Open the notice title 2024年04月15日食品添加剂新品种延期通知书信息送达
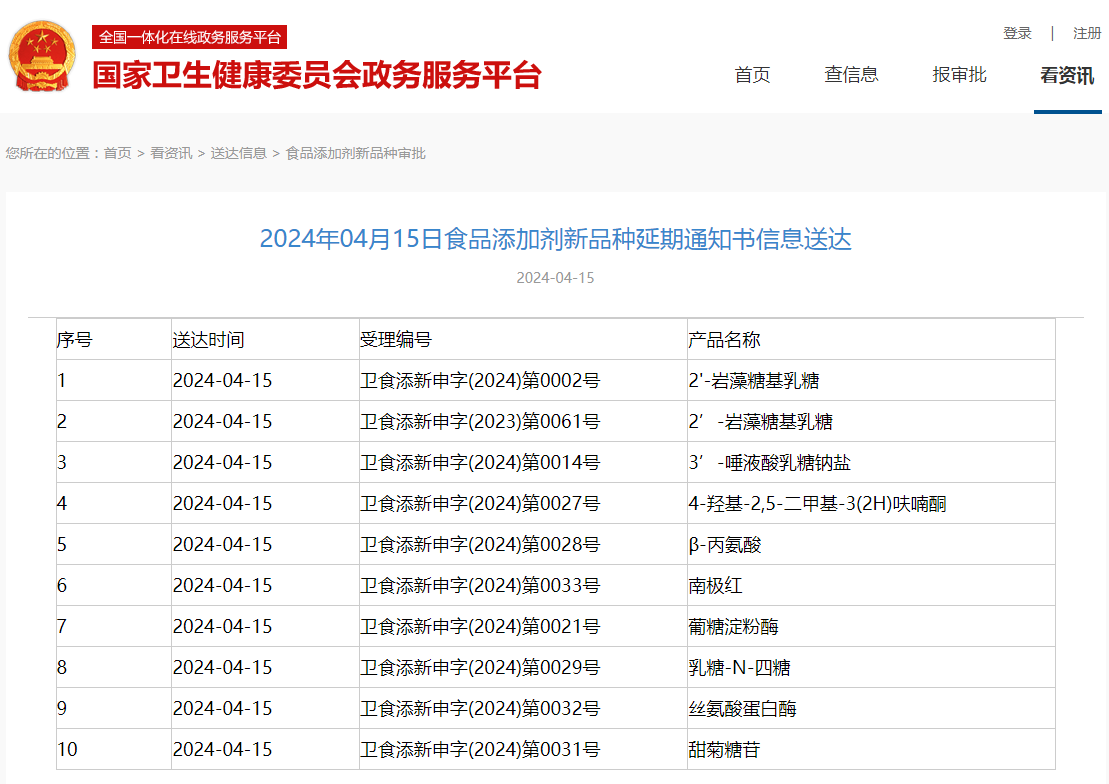Screen dimensions: 1109x784 click(556, 240)
